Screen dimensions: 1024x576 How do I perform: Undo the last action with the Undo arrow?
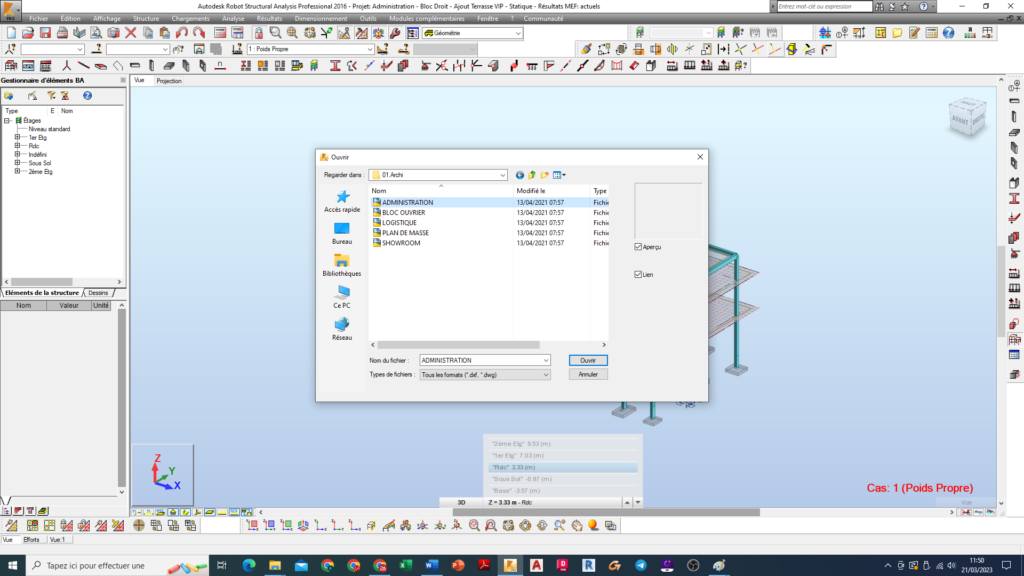pyautogui.click(x=179, y=33)
